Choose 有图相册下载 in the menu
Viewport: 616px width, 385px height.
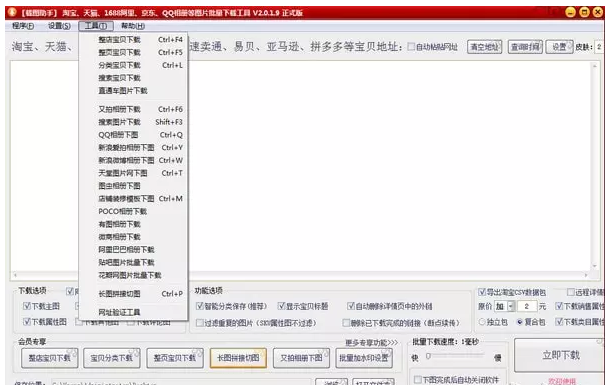tap(133, 224)
